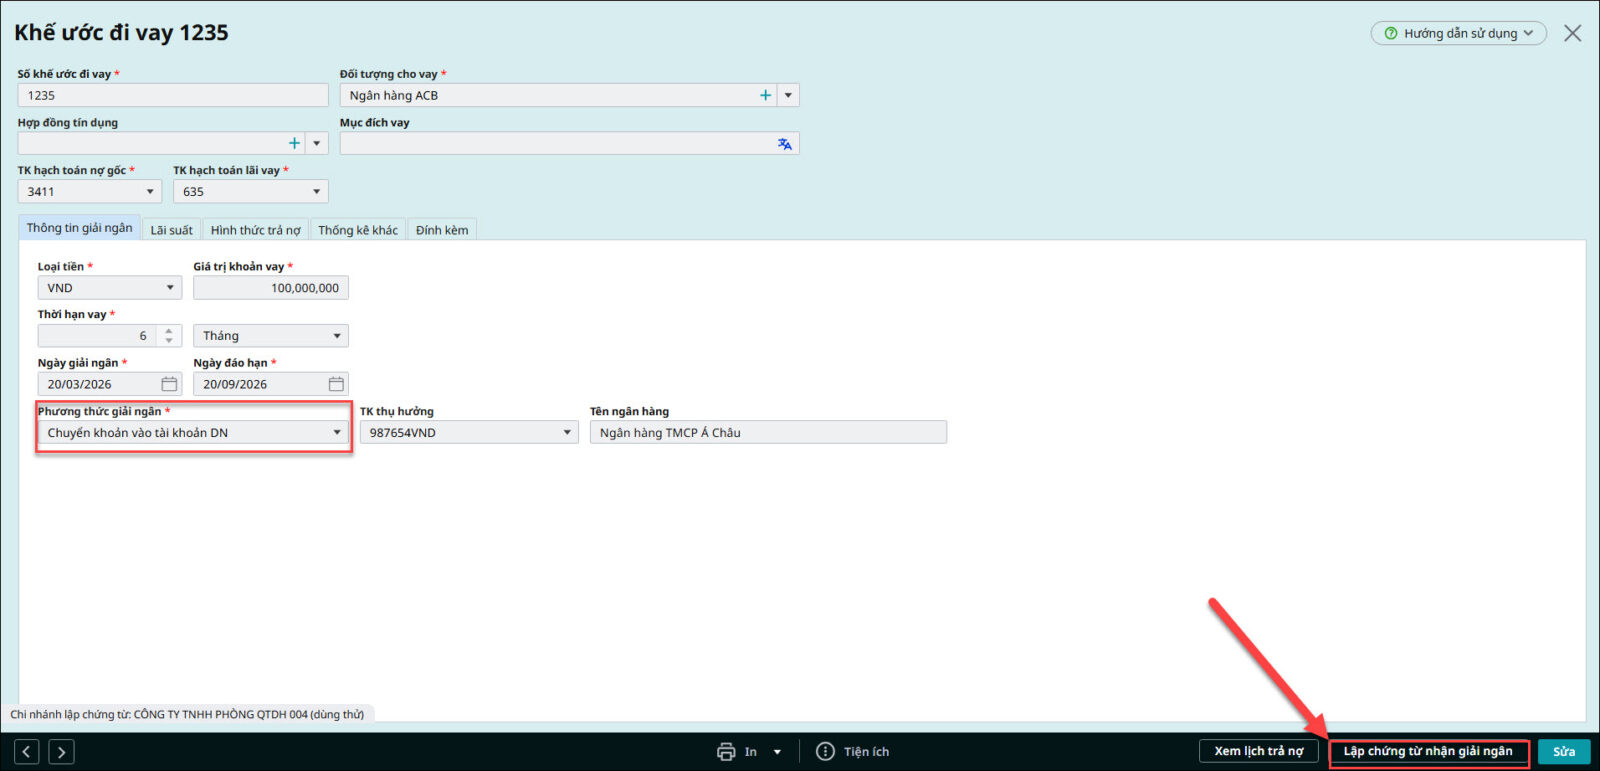This screenshot has height=771, width=1600.
Task: Click Lập chứng từ nhận giải ngân button
Action: tap(1428, 752)
